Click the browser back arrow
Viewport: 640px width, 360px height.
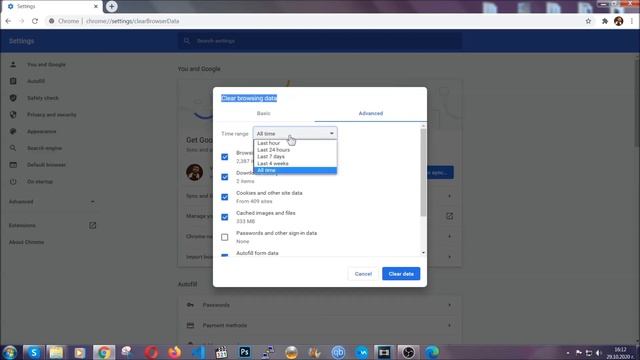pyautogui.click(x=8, y=21)
